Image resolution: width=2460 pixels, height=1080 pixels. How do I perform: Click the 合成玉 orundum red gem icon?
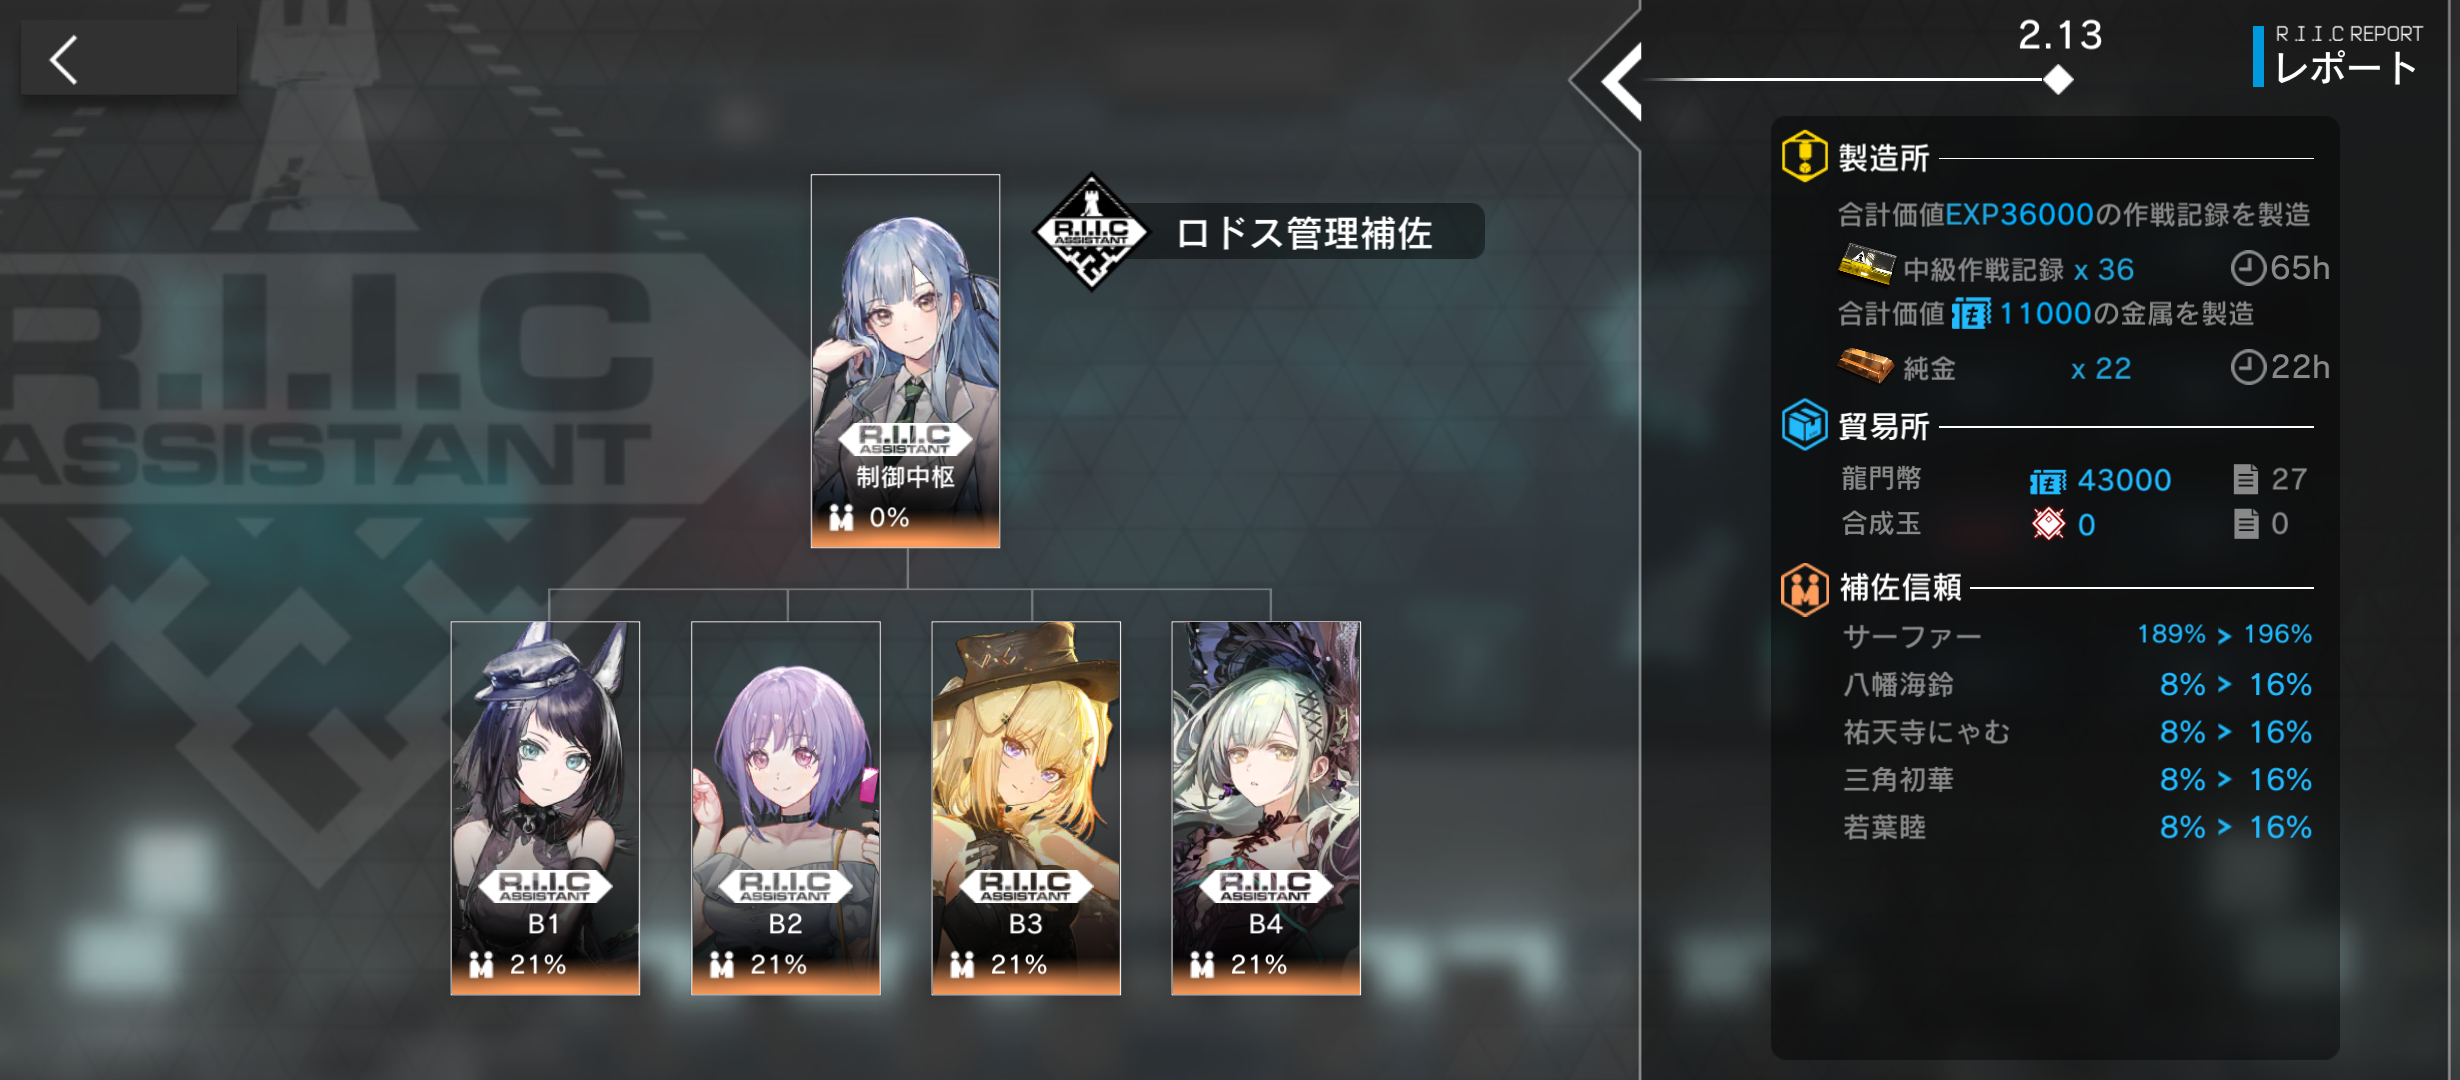[2048, 524]
